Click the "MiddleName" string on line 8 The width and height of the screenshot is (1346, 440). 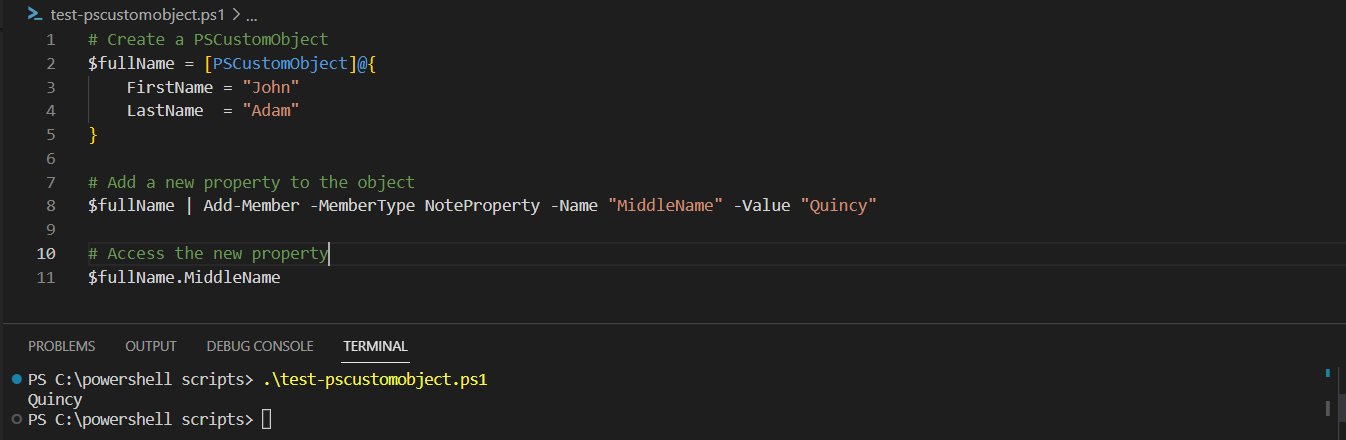point(665,206)
